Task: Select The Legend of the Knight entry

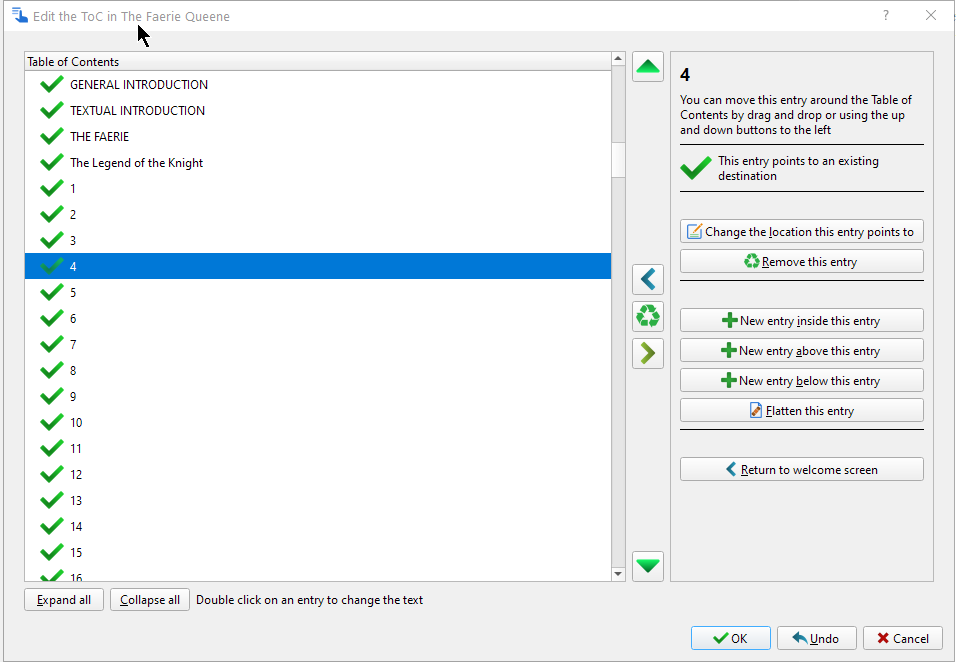Action: pyautogui.click(x=318, y=163)
